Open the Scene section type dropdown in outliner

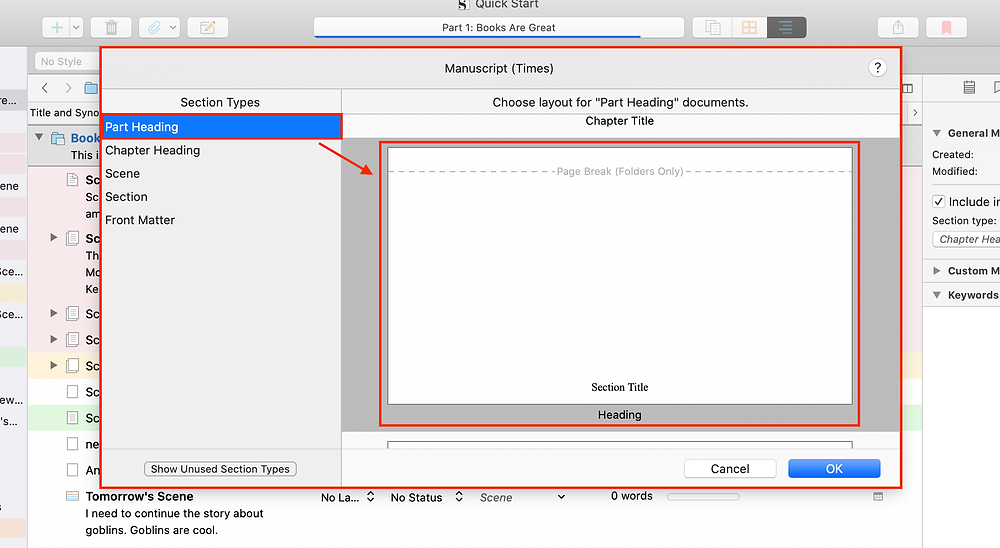(x=522, y=498)
